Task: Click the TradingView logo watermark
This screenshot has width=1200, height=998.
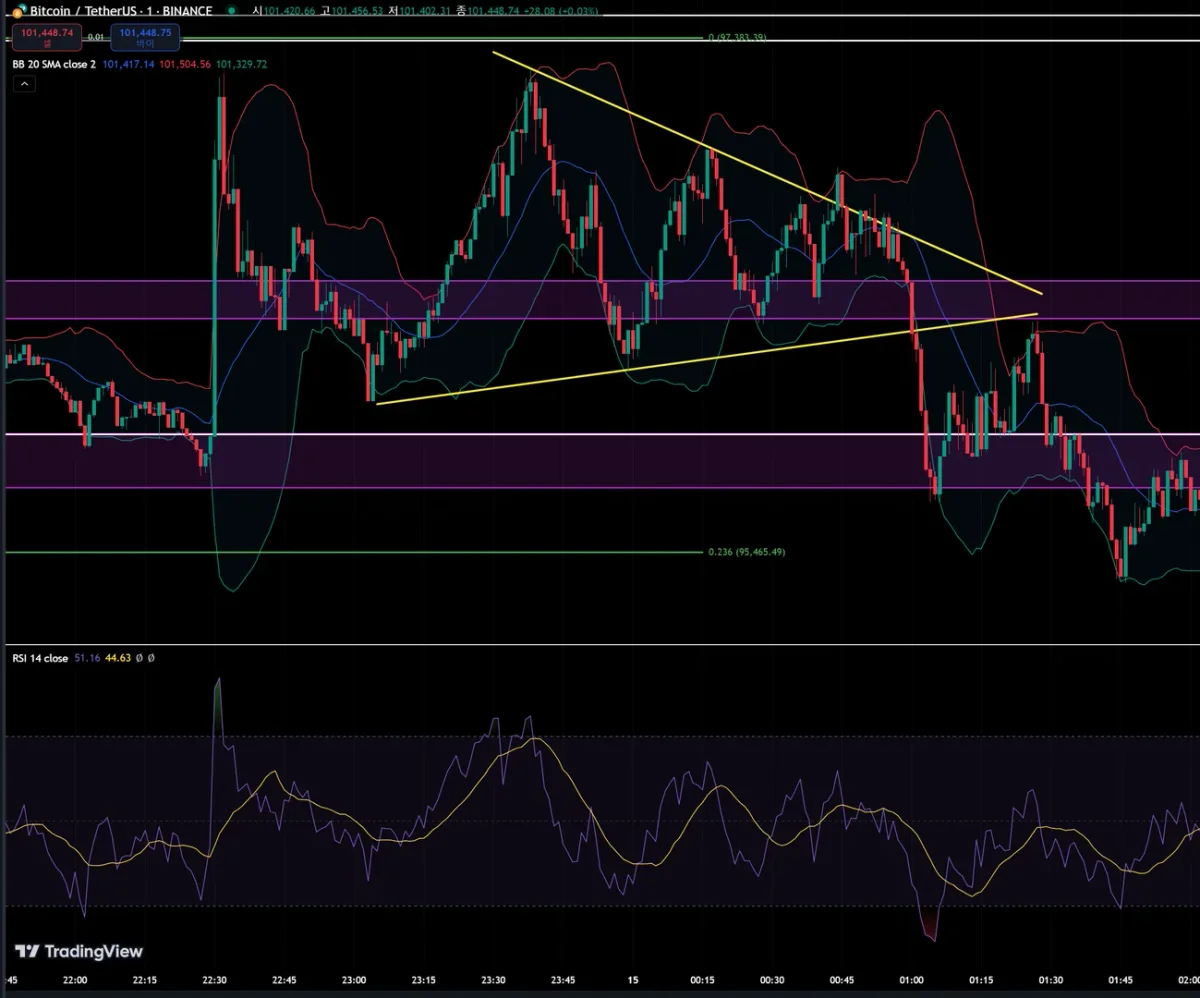Action: (79, 951)
